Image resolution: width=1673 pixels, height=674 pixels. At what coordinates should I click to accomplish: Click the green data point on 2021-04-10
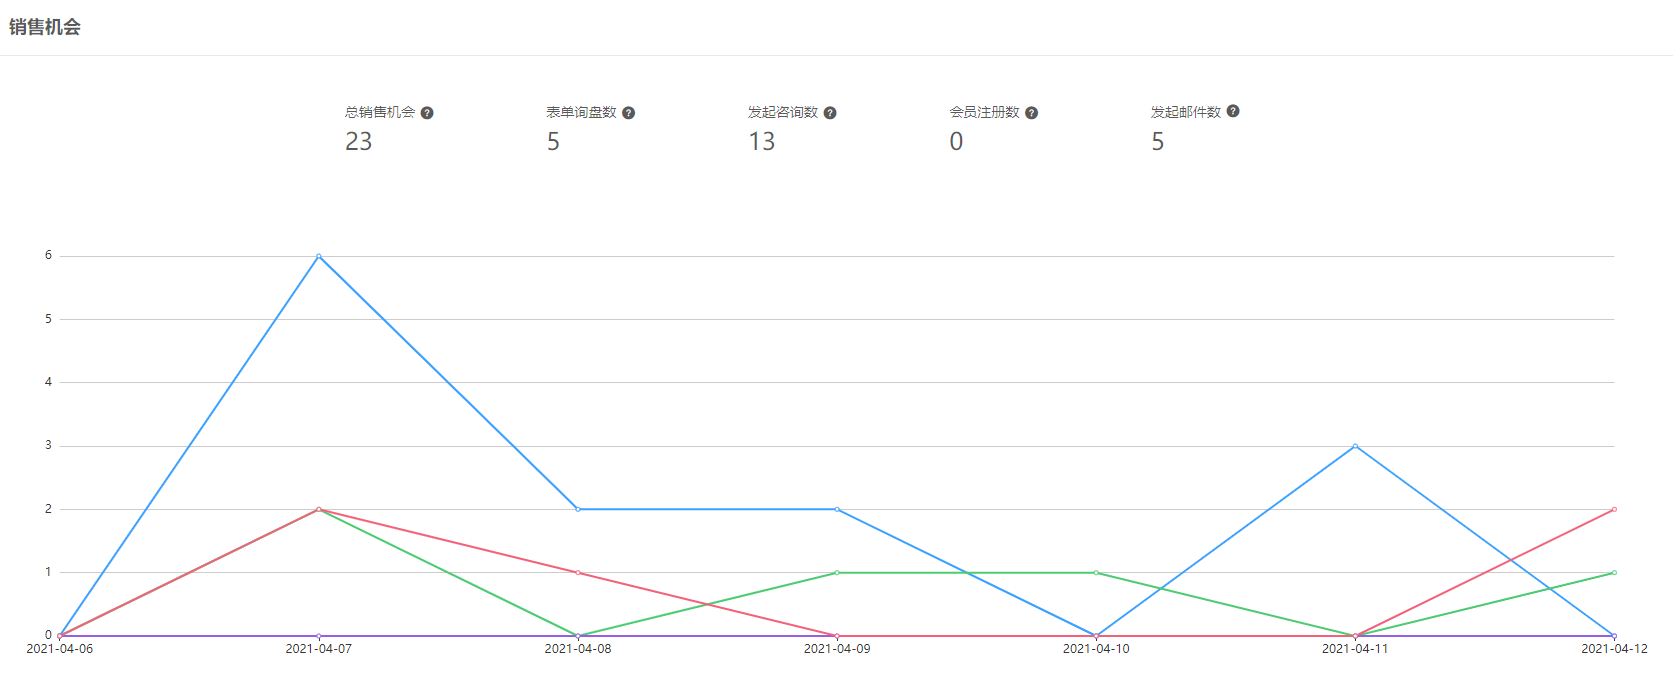[x=1096, y=573]
